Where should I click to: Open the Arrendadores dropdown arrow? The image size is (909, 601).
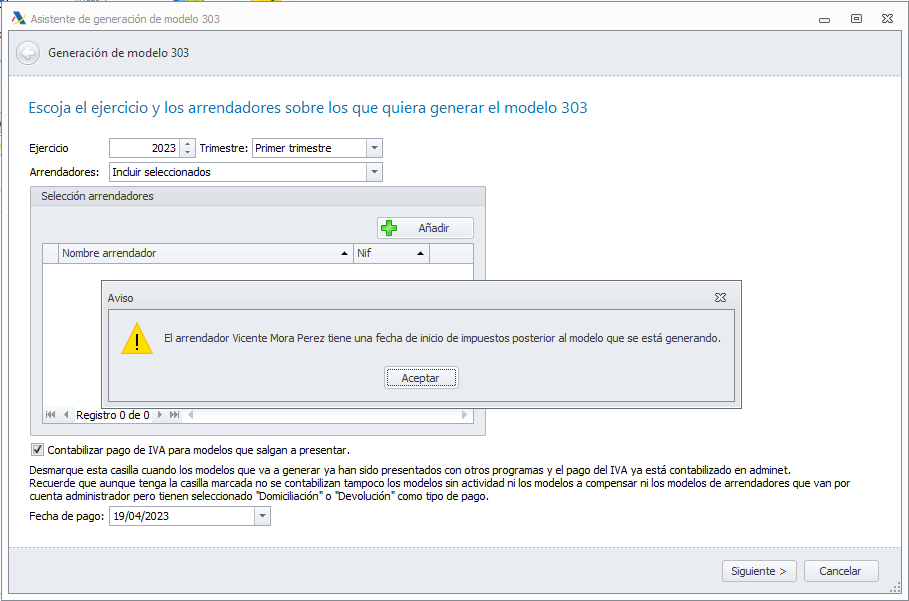(374, 172)
